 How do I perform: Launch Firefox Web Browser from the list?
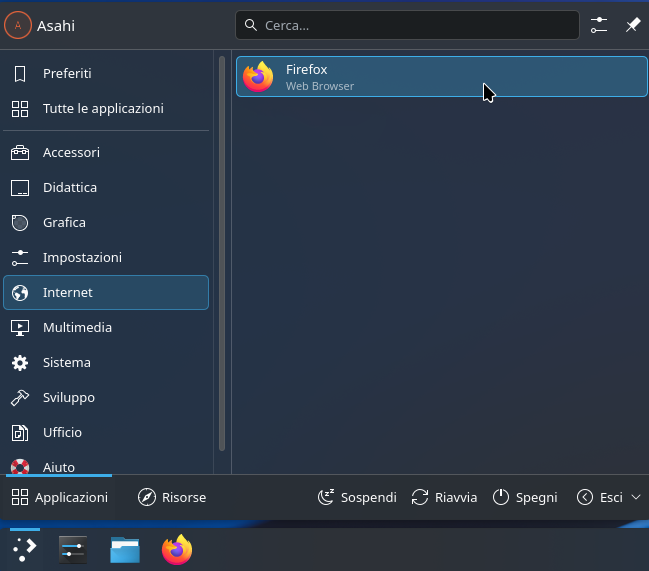pyautogui.click(x=441, y=77)
